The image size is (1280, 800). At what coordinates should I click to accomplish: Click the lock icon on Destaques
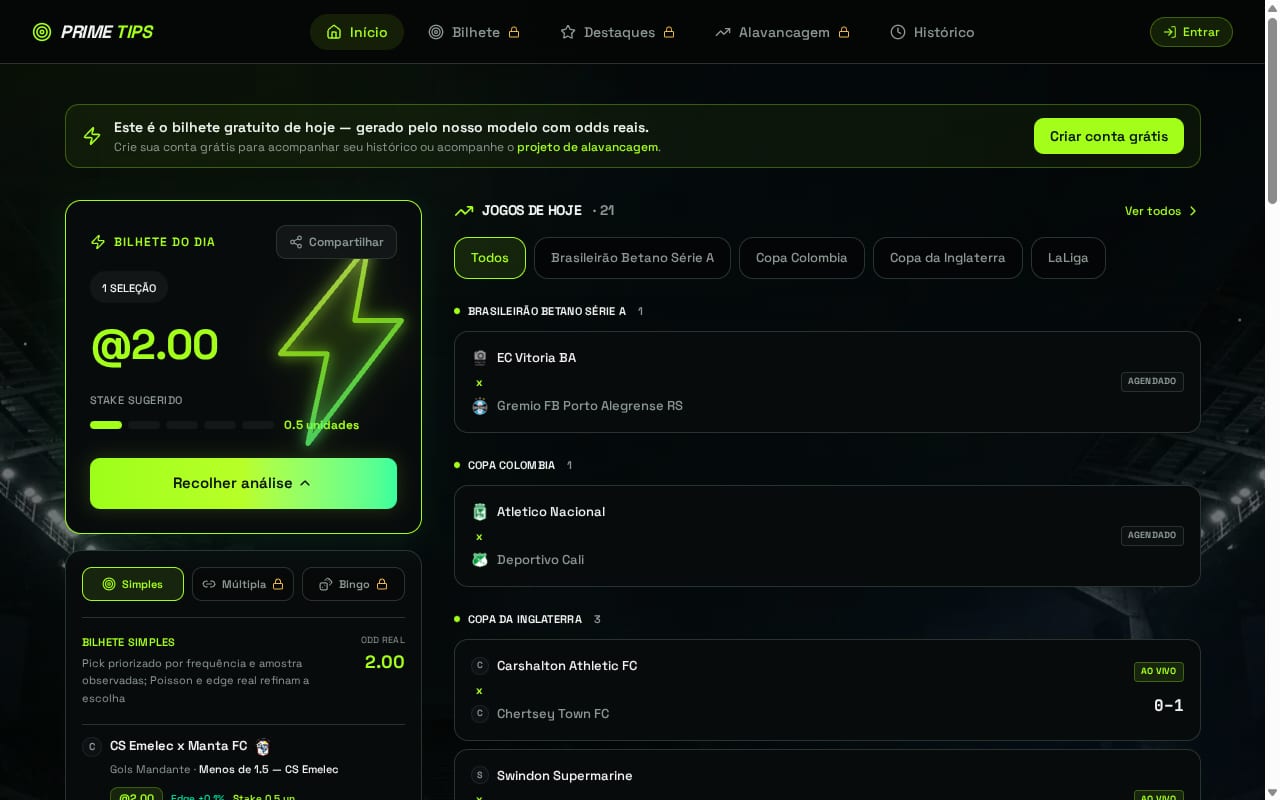point(669,32)
